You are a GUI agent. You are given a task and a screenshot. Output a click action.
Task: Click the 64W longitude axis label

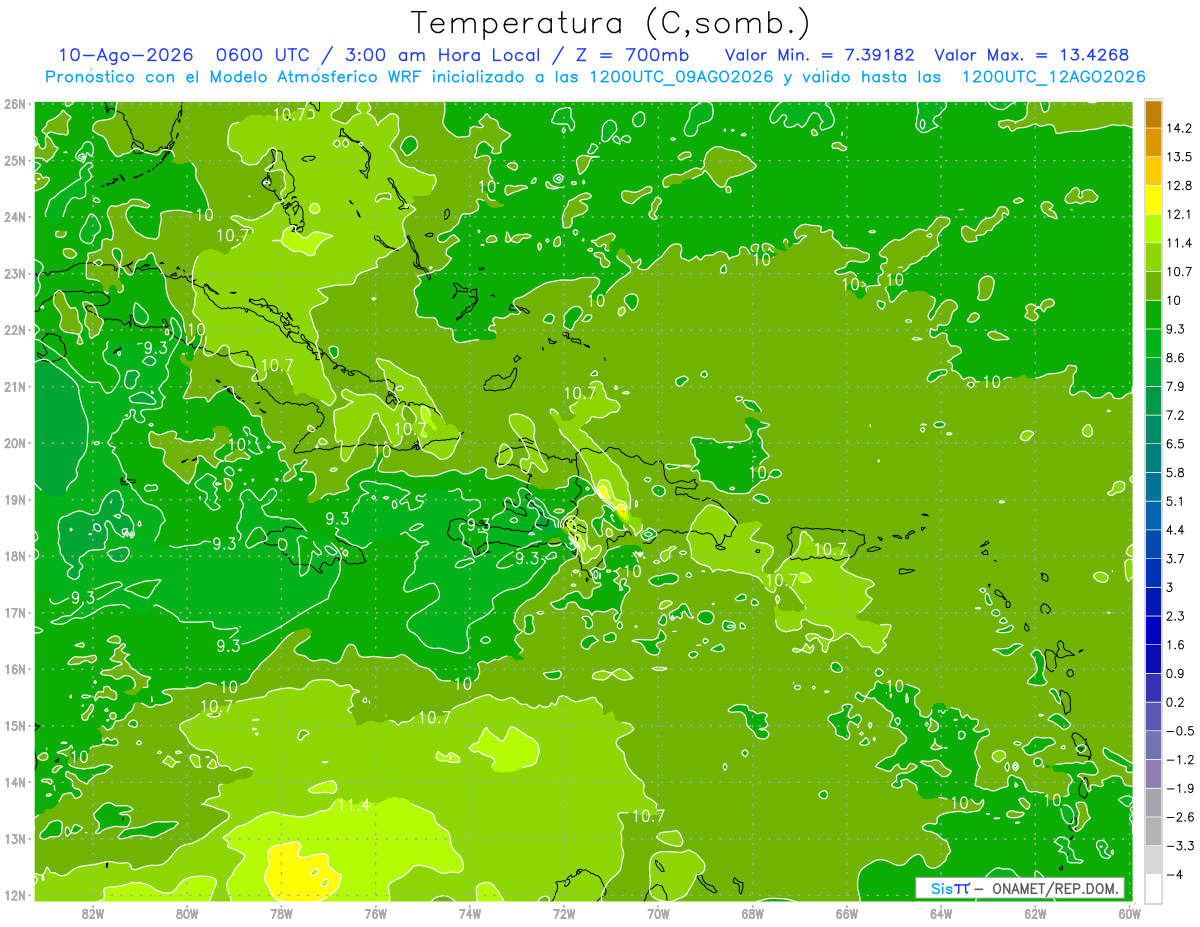tap(941, 913)
